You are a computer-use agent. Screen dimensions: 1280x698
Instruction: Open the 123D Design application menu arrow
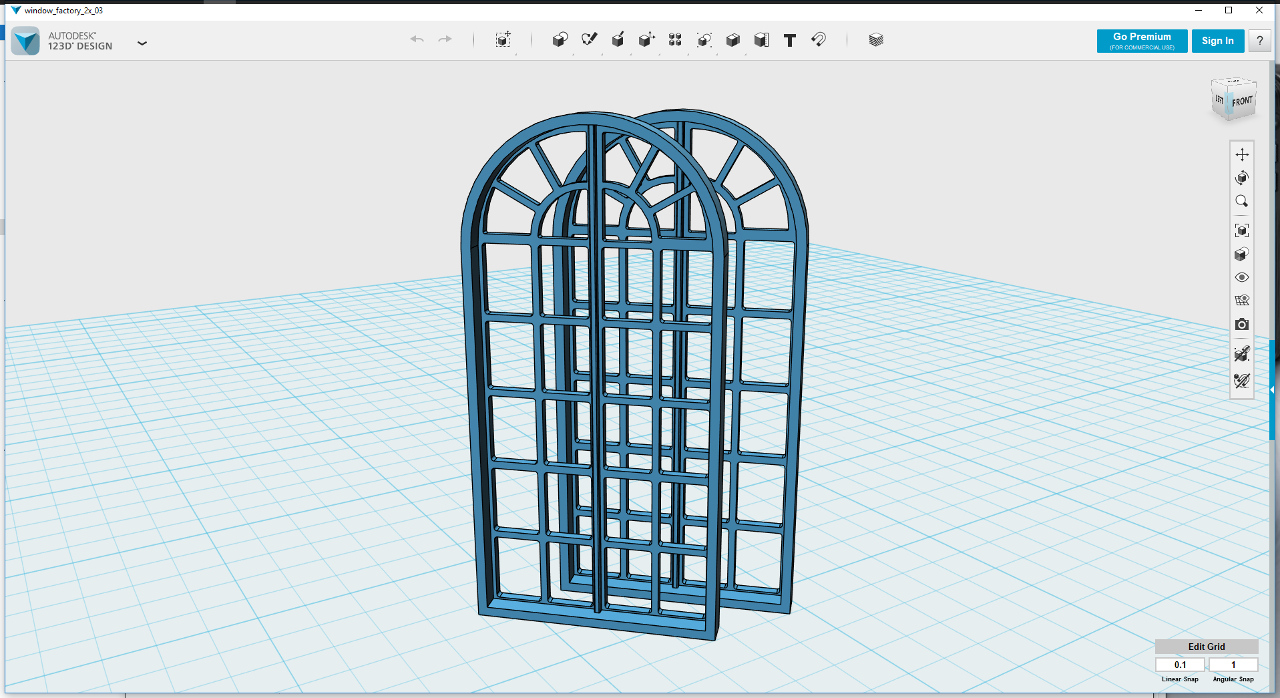point(142,43)
